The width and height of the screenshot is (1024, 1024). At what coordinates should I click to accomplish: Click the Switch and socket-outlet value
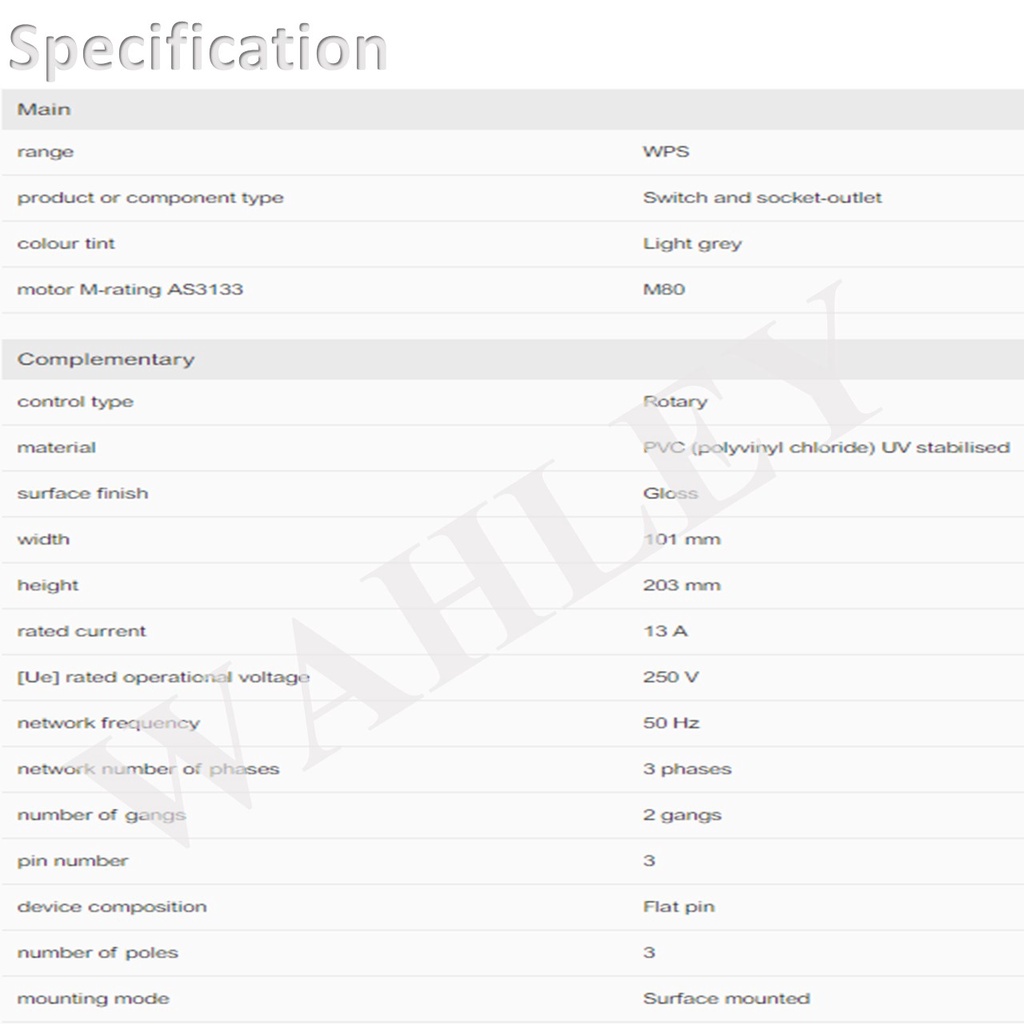pyautogui.click(x=762, y=198)
